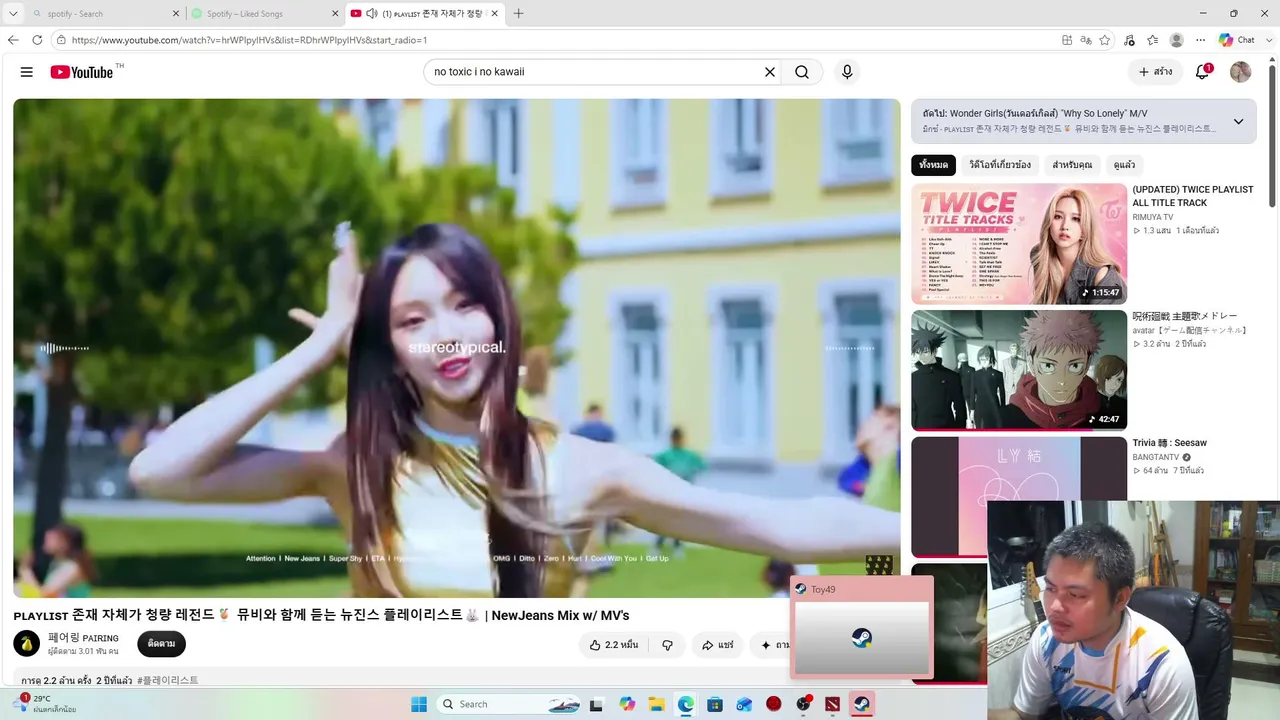This screenshot has width=1280, height=720.
Task: Dislike the video with the thumbs-down button
Action: point(668,645)
